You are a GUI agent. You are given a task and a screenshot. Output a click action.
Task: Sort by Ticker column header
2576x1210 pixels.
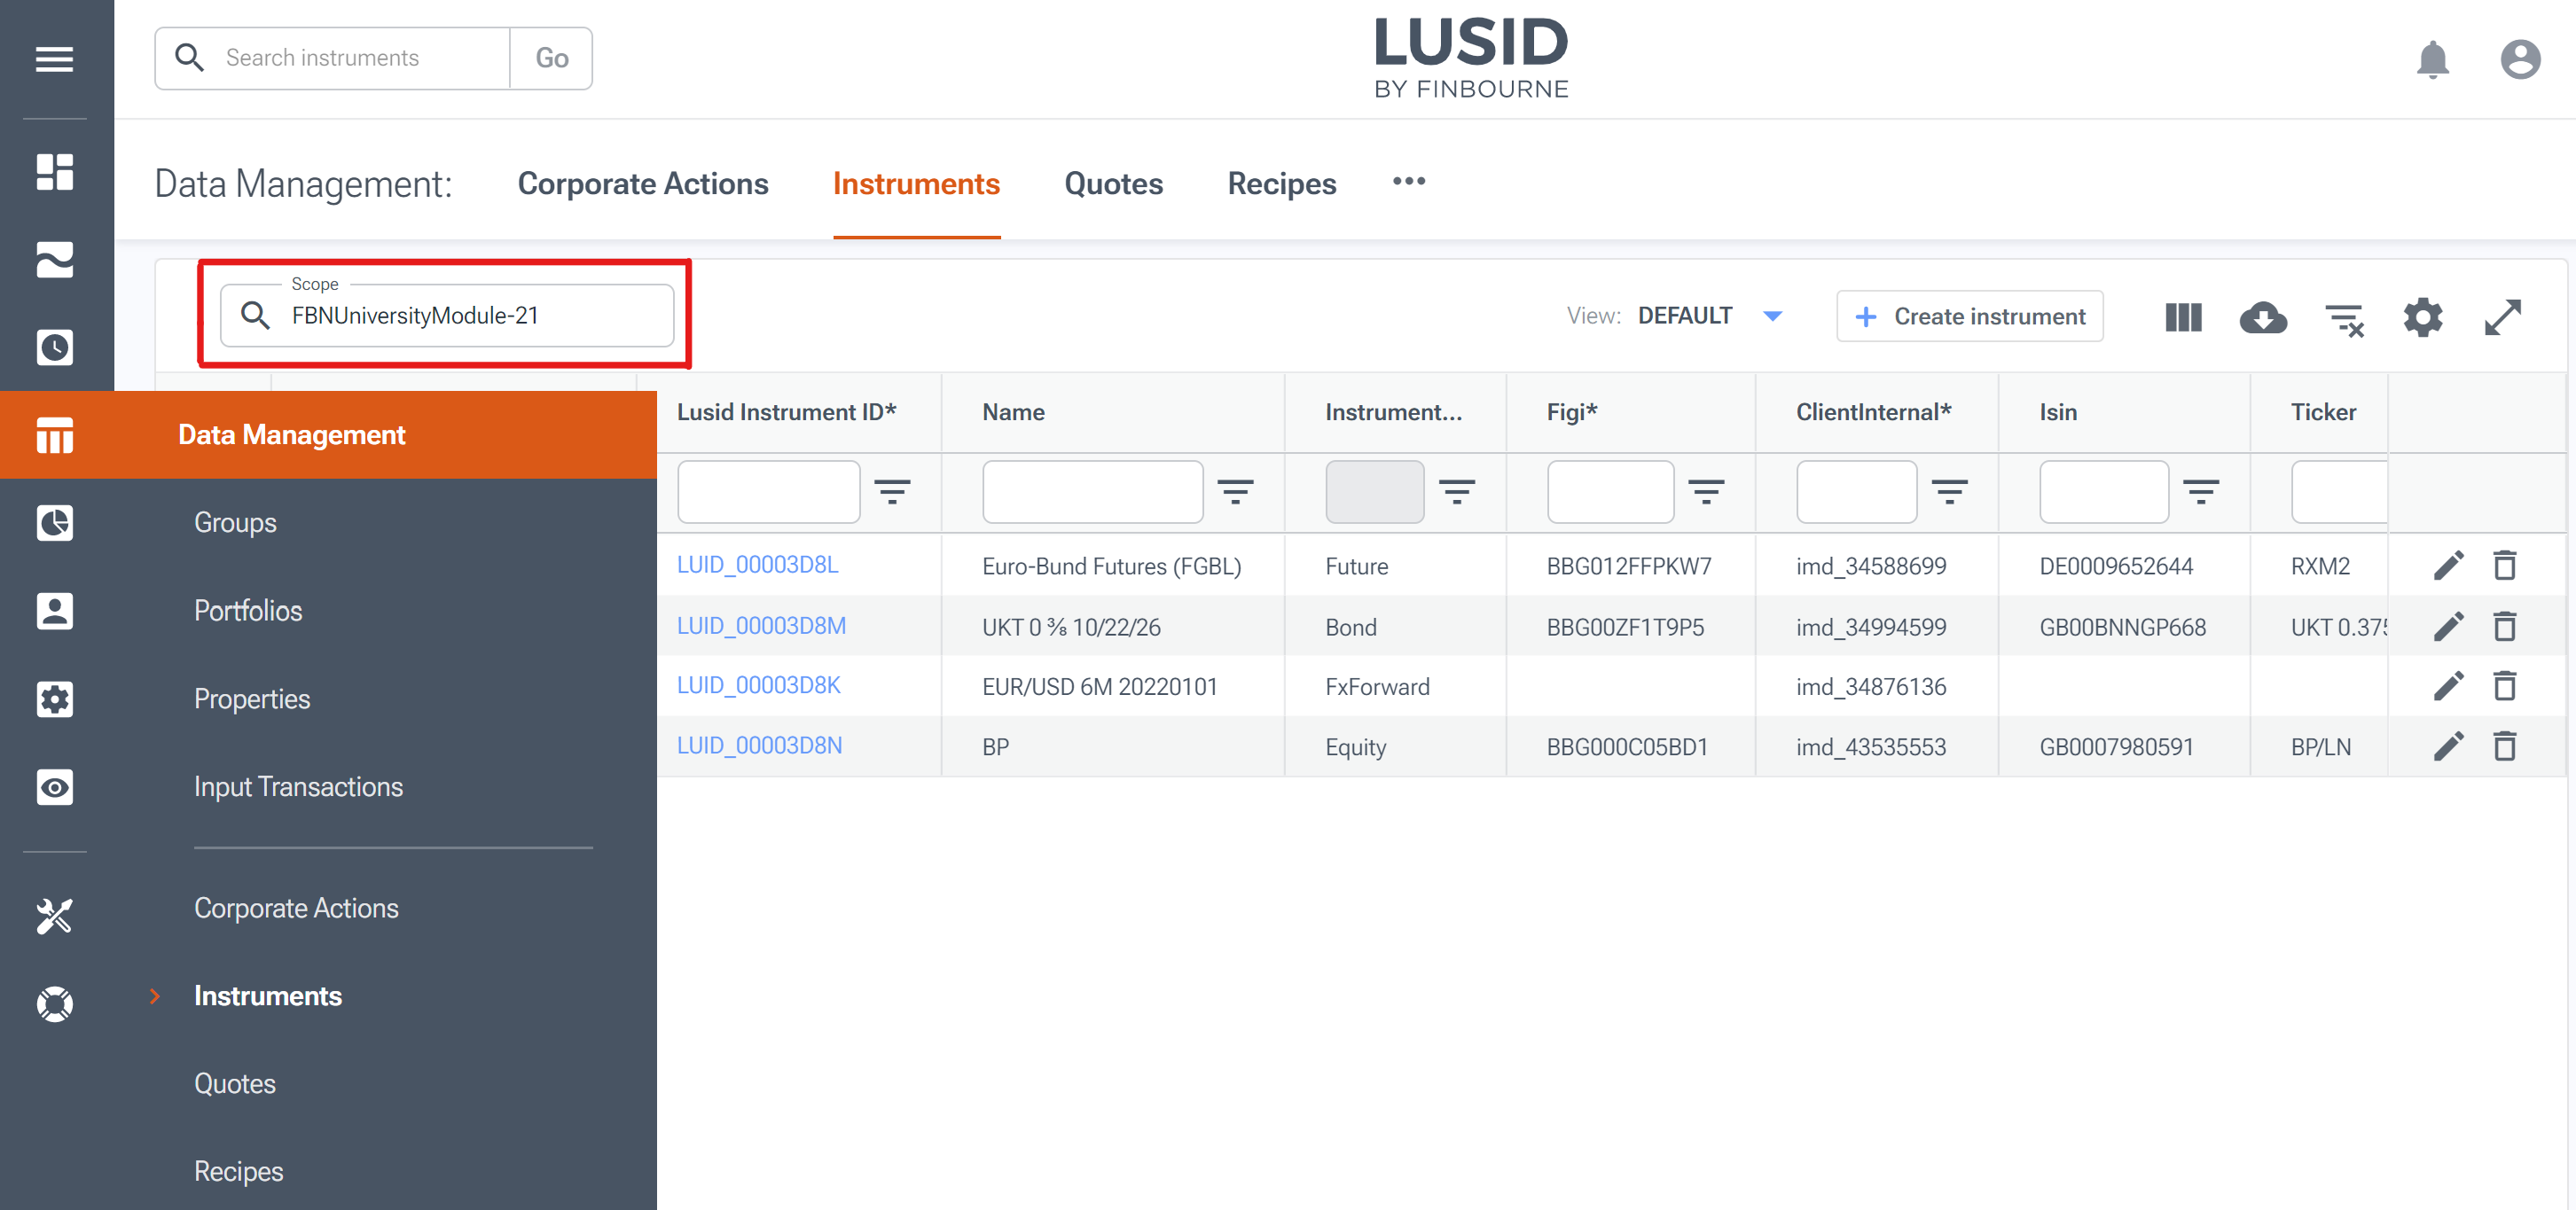point(2323,412)
